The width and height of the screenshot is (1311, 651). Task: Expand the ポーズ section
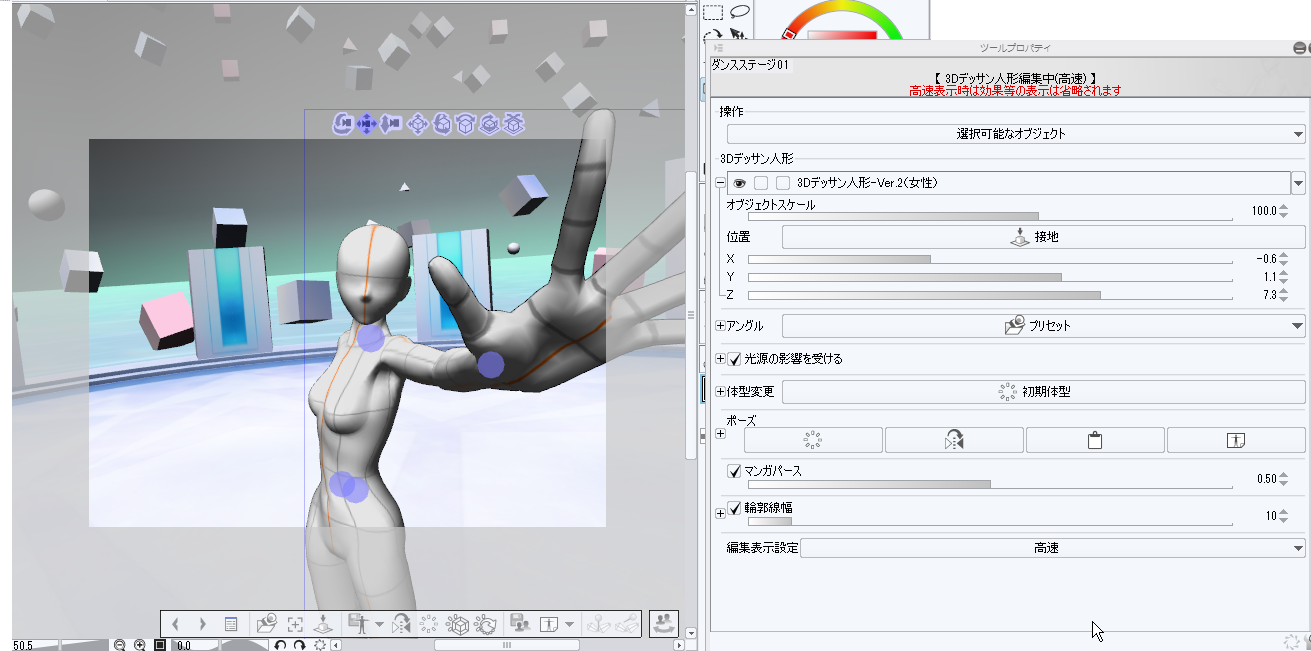click(x=721, y=433)
